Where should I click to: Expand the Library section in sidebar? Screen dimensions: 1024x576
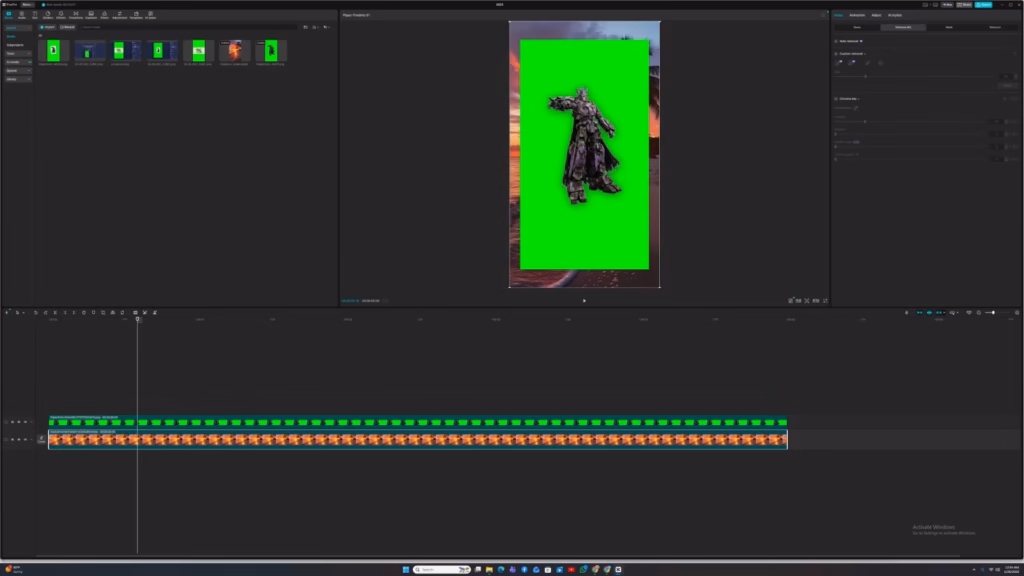pyautogui.click(x=18, y=79)
